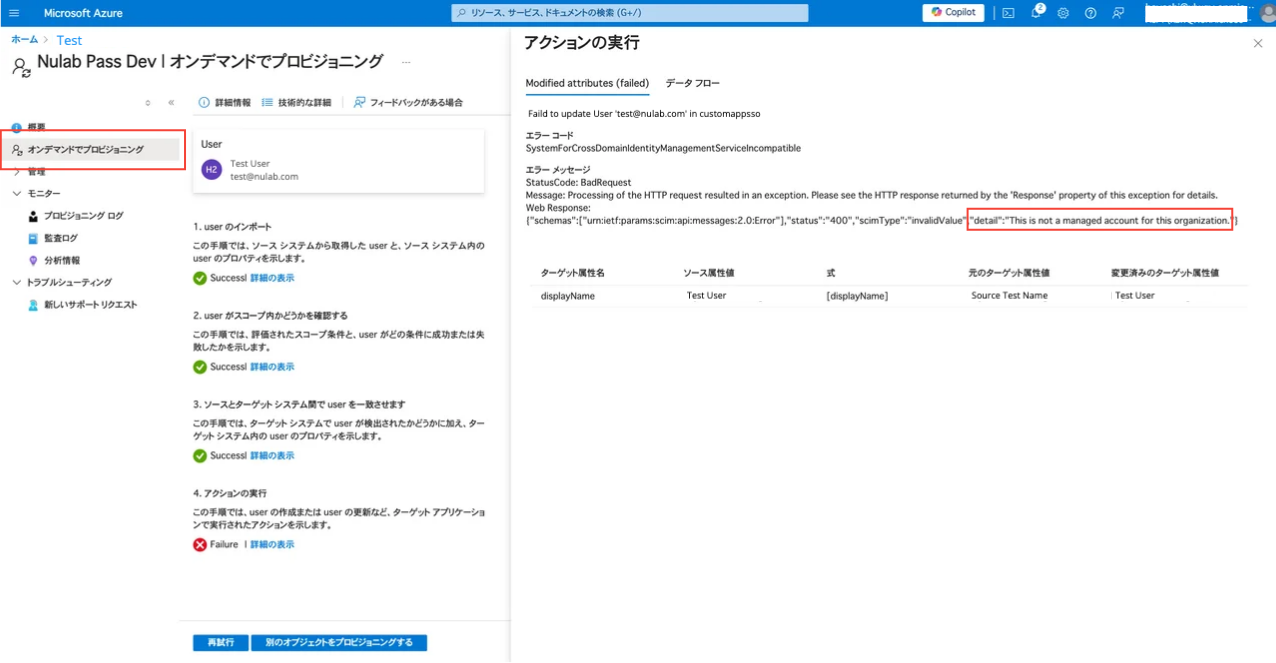1276x663 pixels.
Task: Click 別のオブジェクトをプロビジョニングする button
Action: pos(339,642)
